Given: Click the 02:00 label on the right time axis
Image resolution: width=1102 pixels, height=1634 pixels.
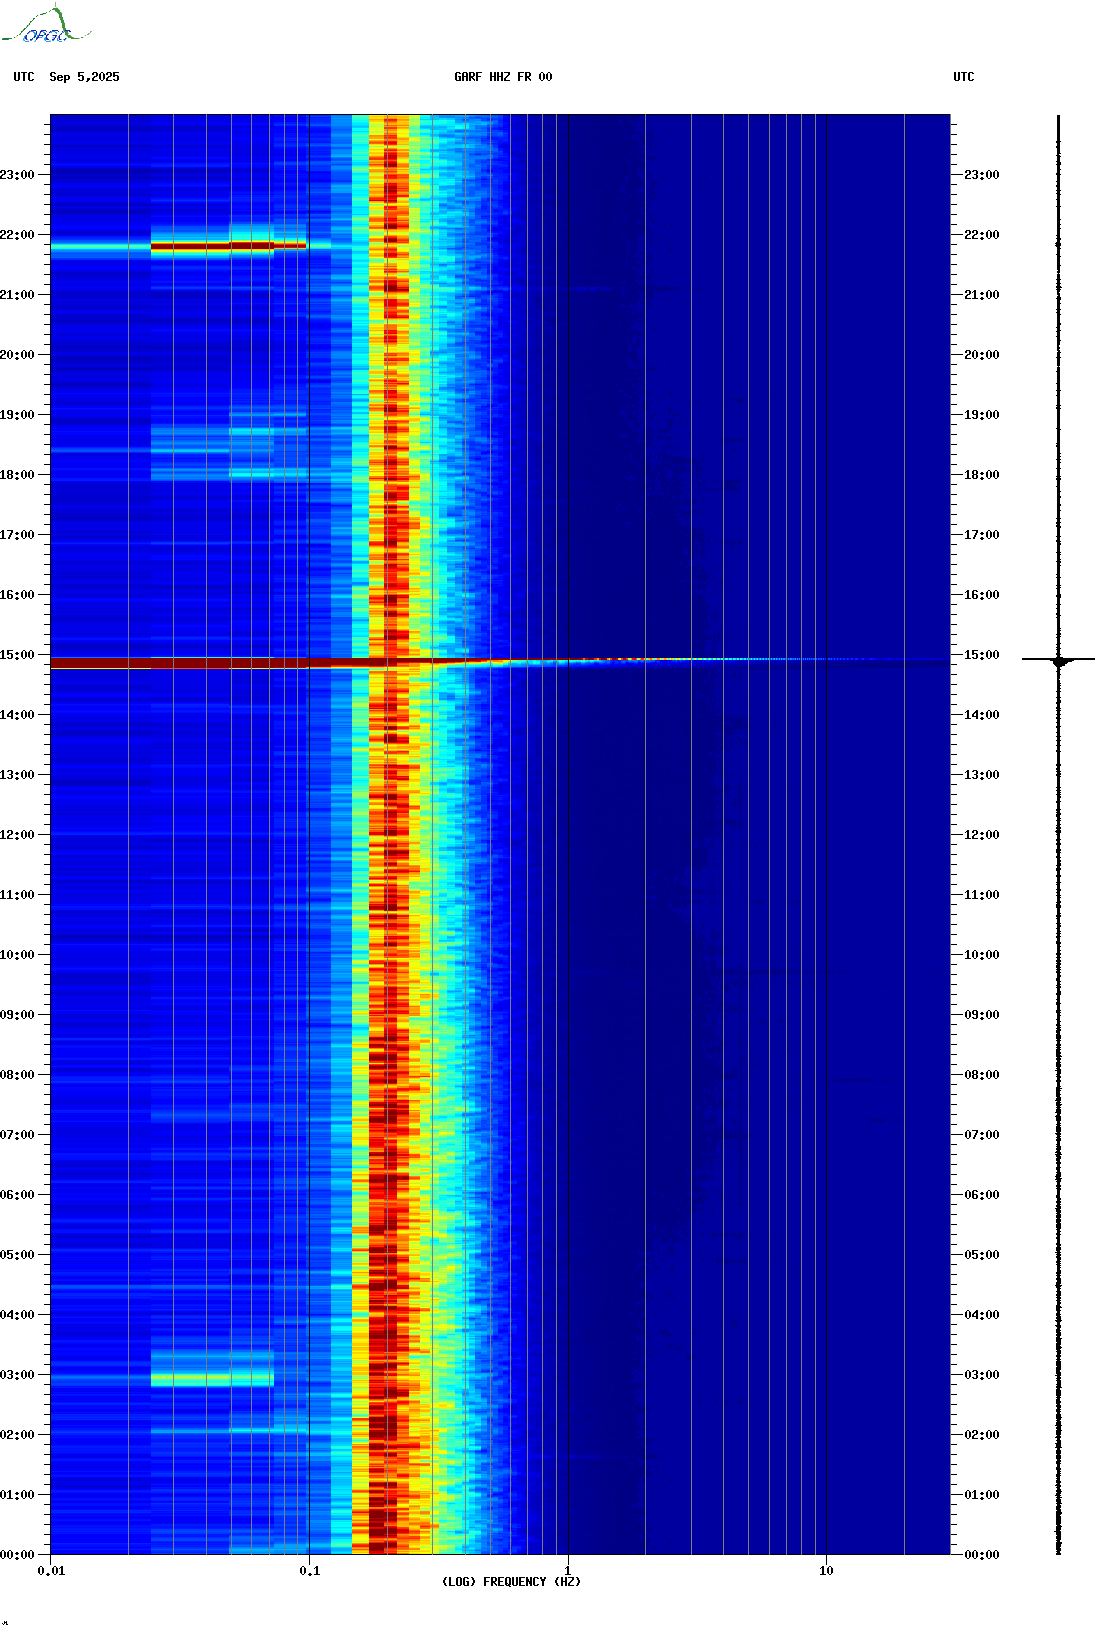Looking at the screenshot, I should (982, 1435).
